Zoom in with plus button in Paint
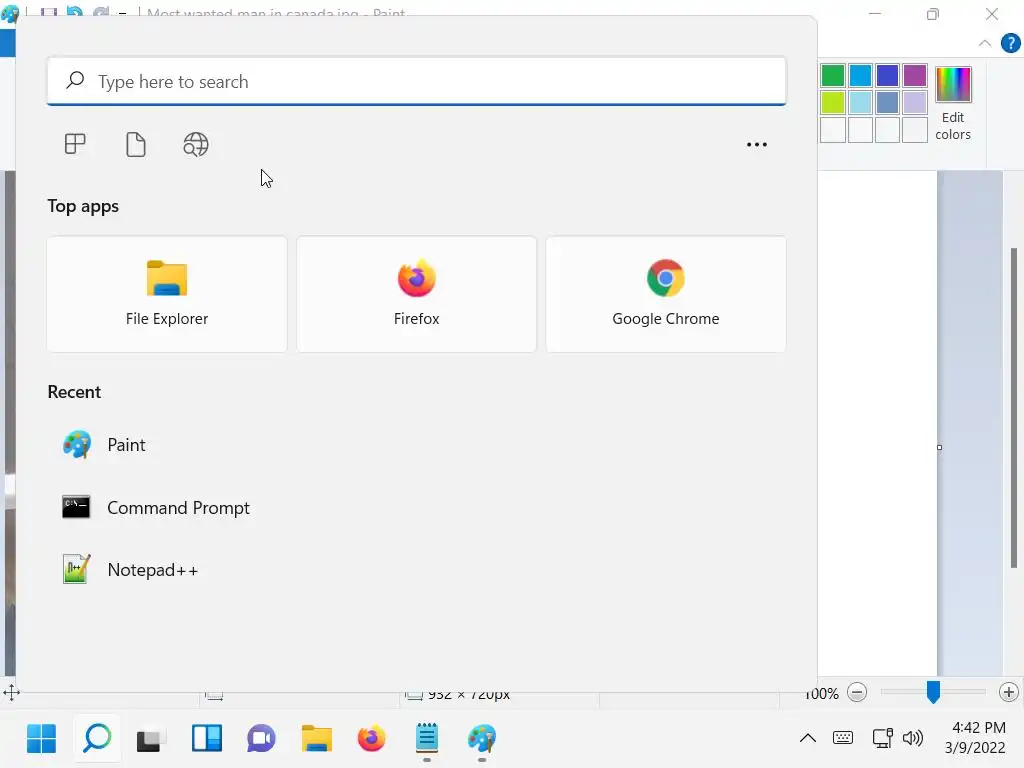This screenshot has height=768, width=1024. [1008, 692]
